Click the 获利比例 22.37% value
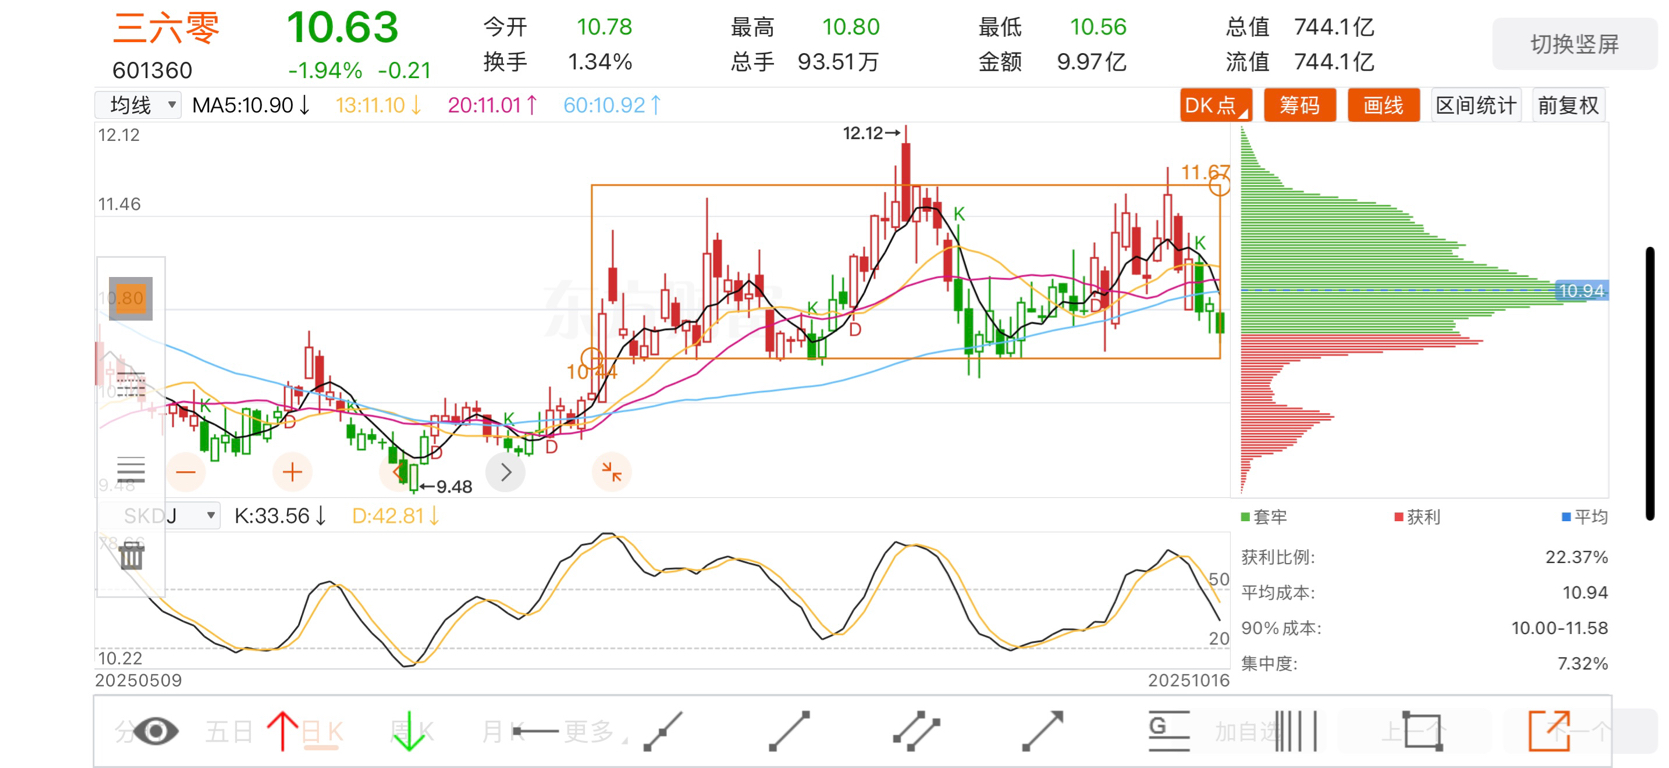 point(1576,557)
